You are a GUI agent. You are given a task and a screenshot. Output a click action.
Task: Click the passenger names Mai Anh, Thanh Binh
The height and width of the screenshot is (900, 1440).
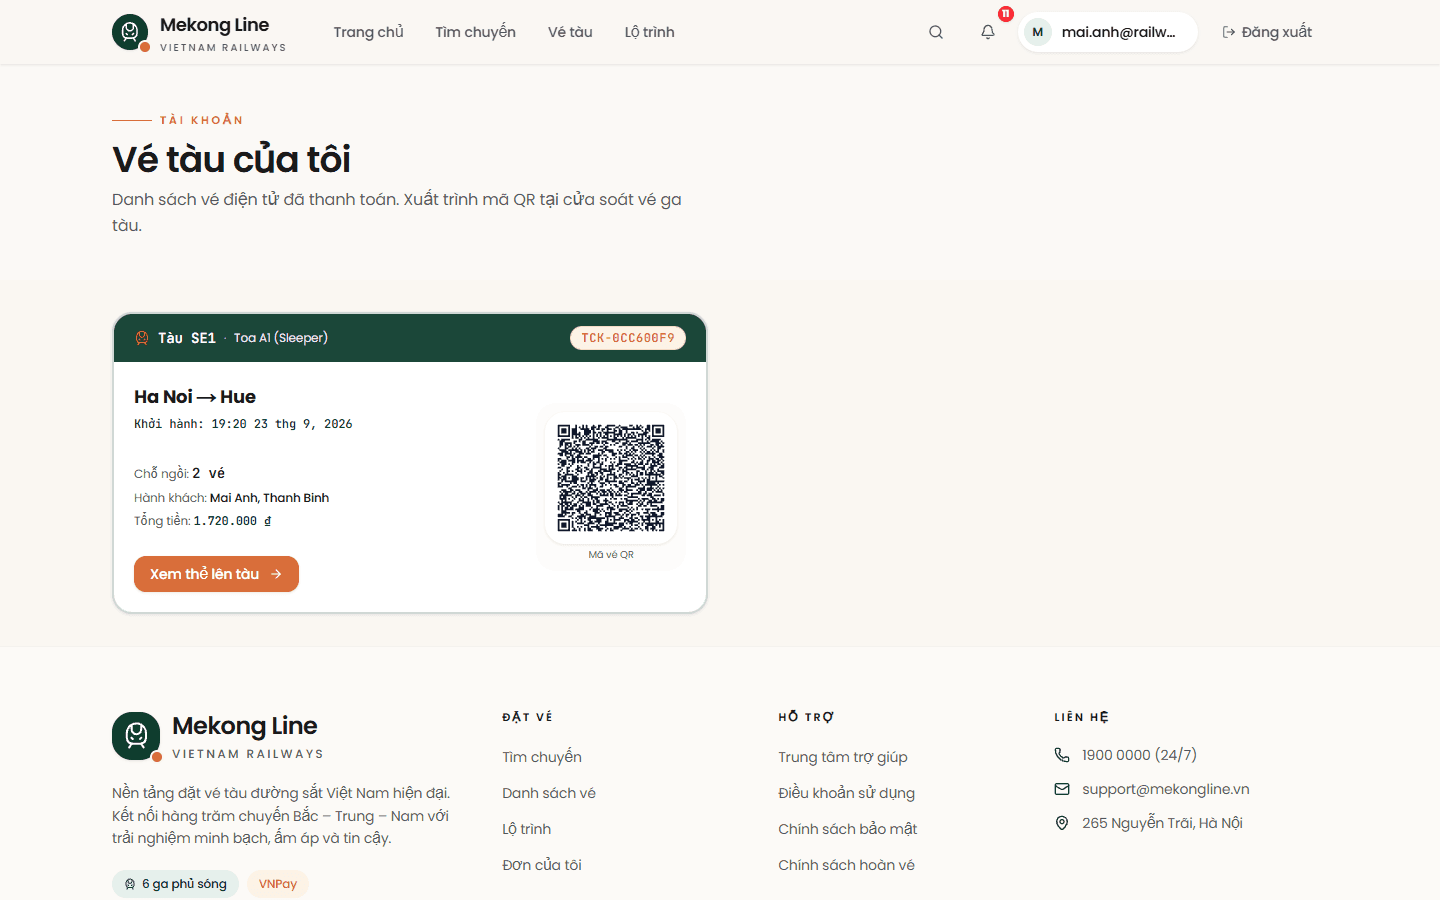269,498
